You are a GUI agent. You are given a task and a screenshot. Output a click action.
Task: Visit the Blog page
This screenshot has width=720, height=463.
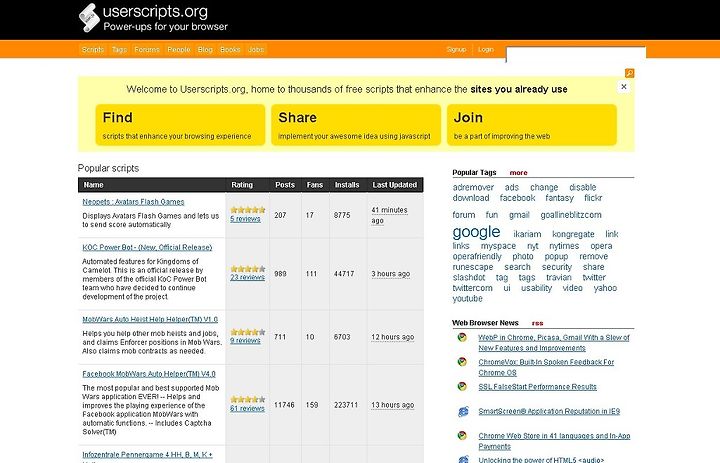[205, 50]
